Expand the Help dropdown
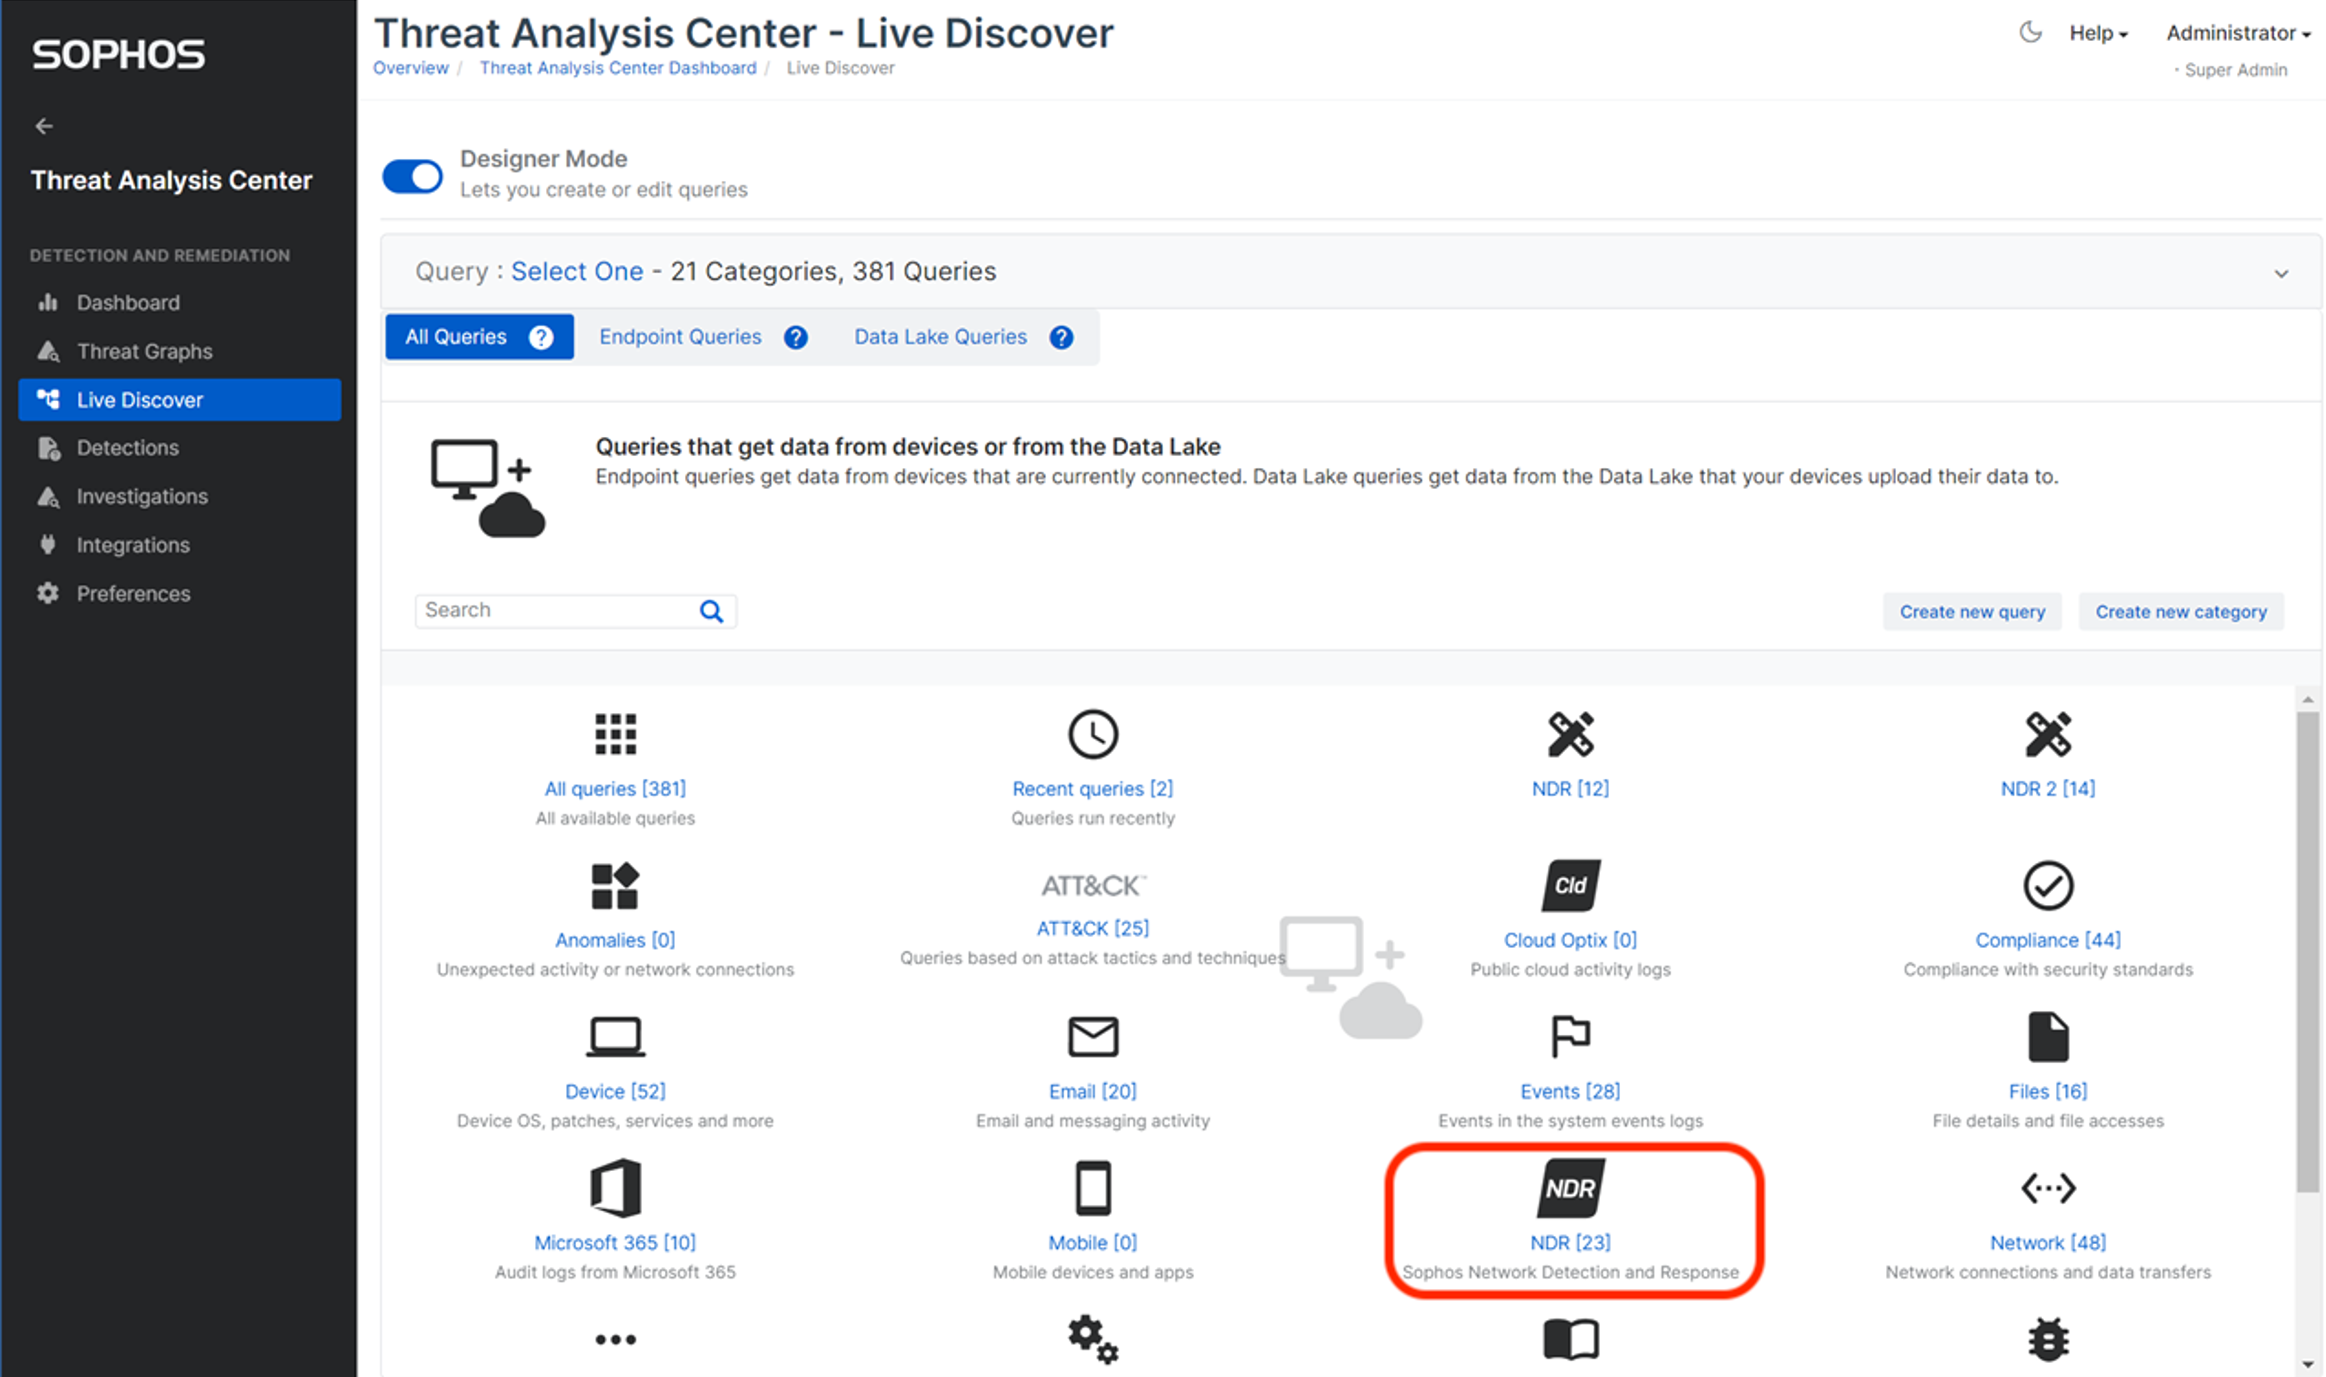The image size is (2326, 1377). coord(2098,33)
